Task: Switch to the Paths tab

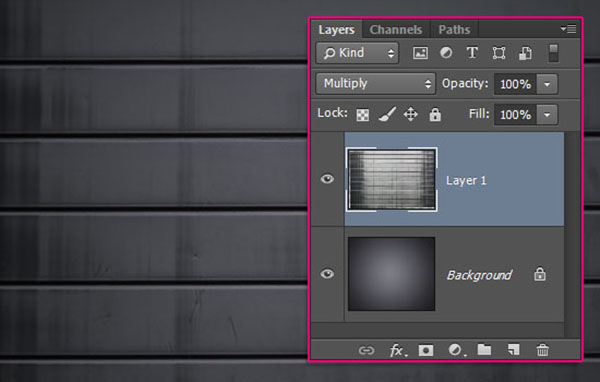Action: (x=454, y=29)
